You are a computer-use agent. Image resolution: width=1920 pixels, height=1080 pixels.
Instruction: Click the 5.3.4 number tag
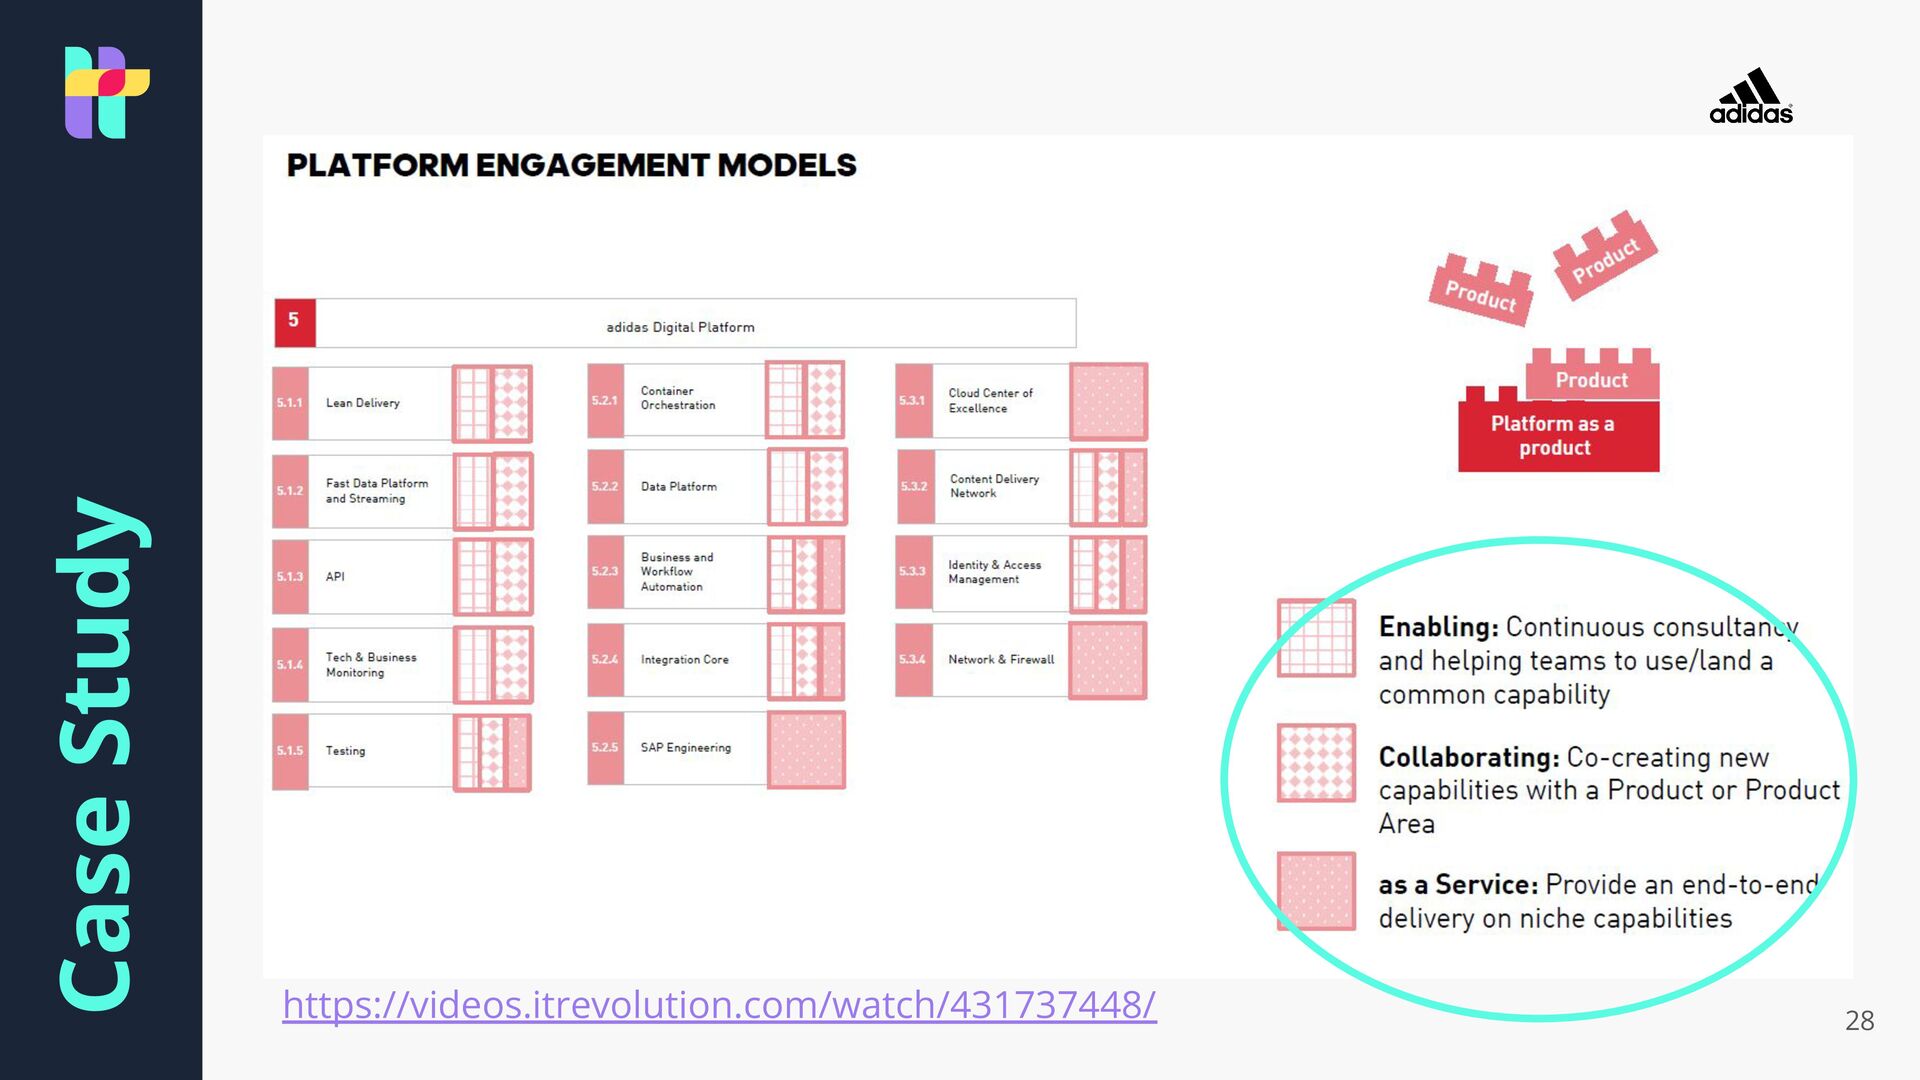tap(913, 660)
